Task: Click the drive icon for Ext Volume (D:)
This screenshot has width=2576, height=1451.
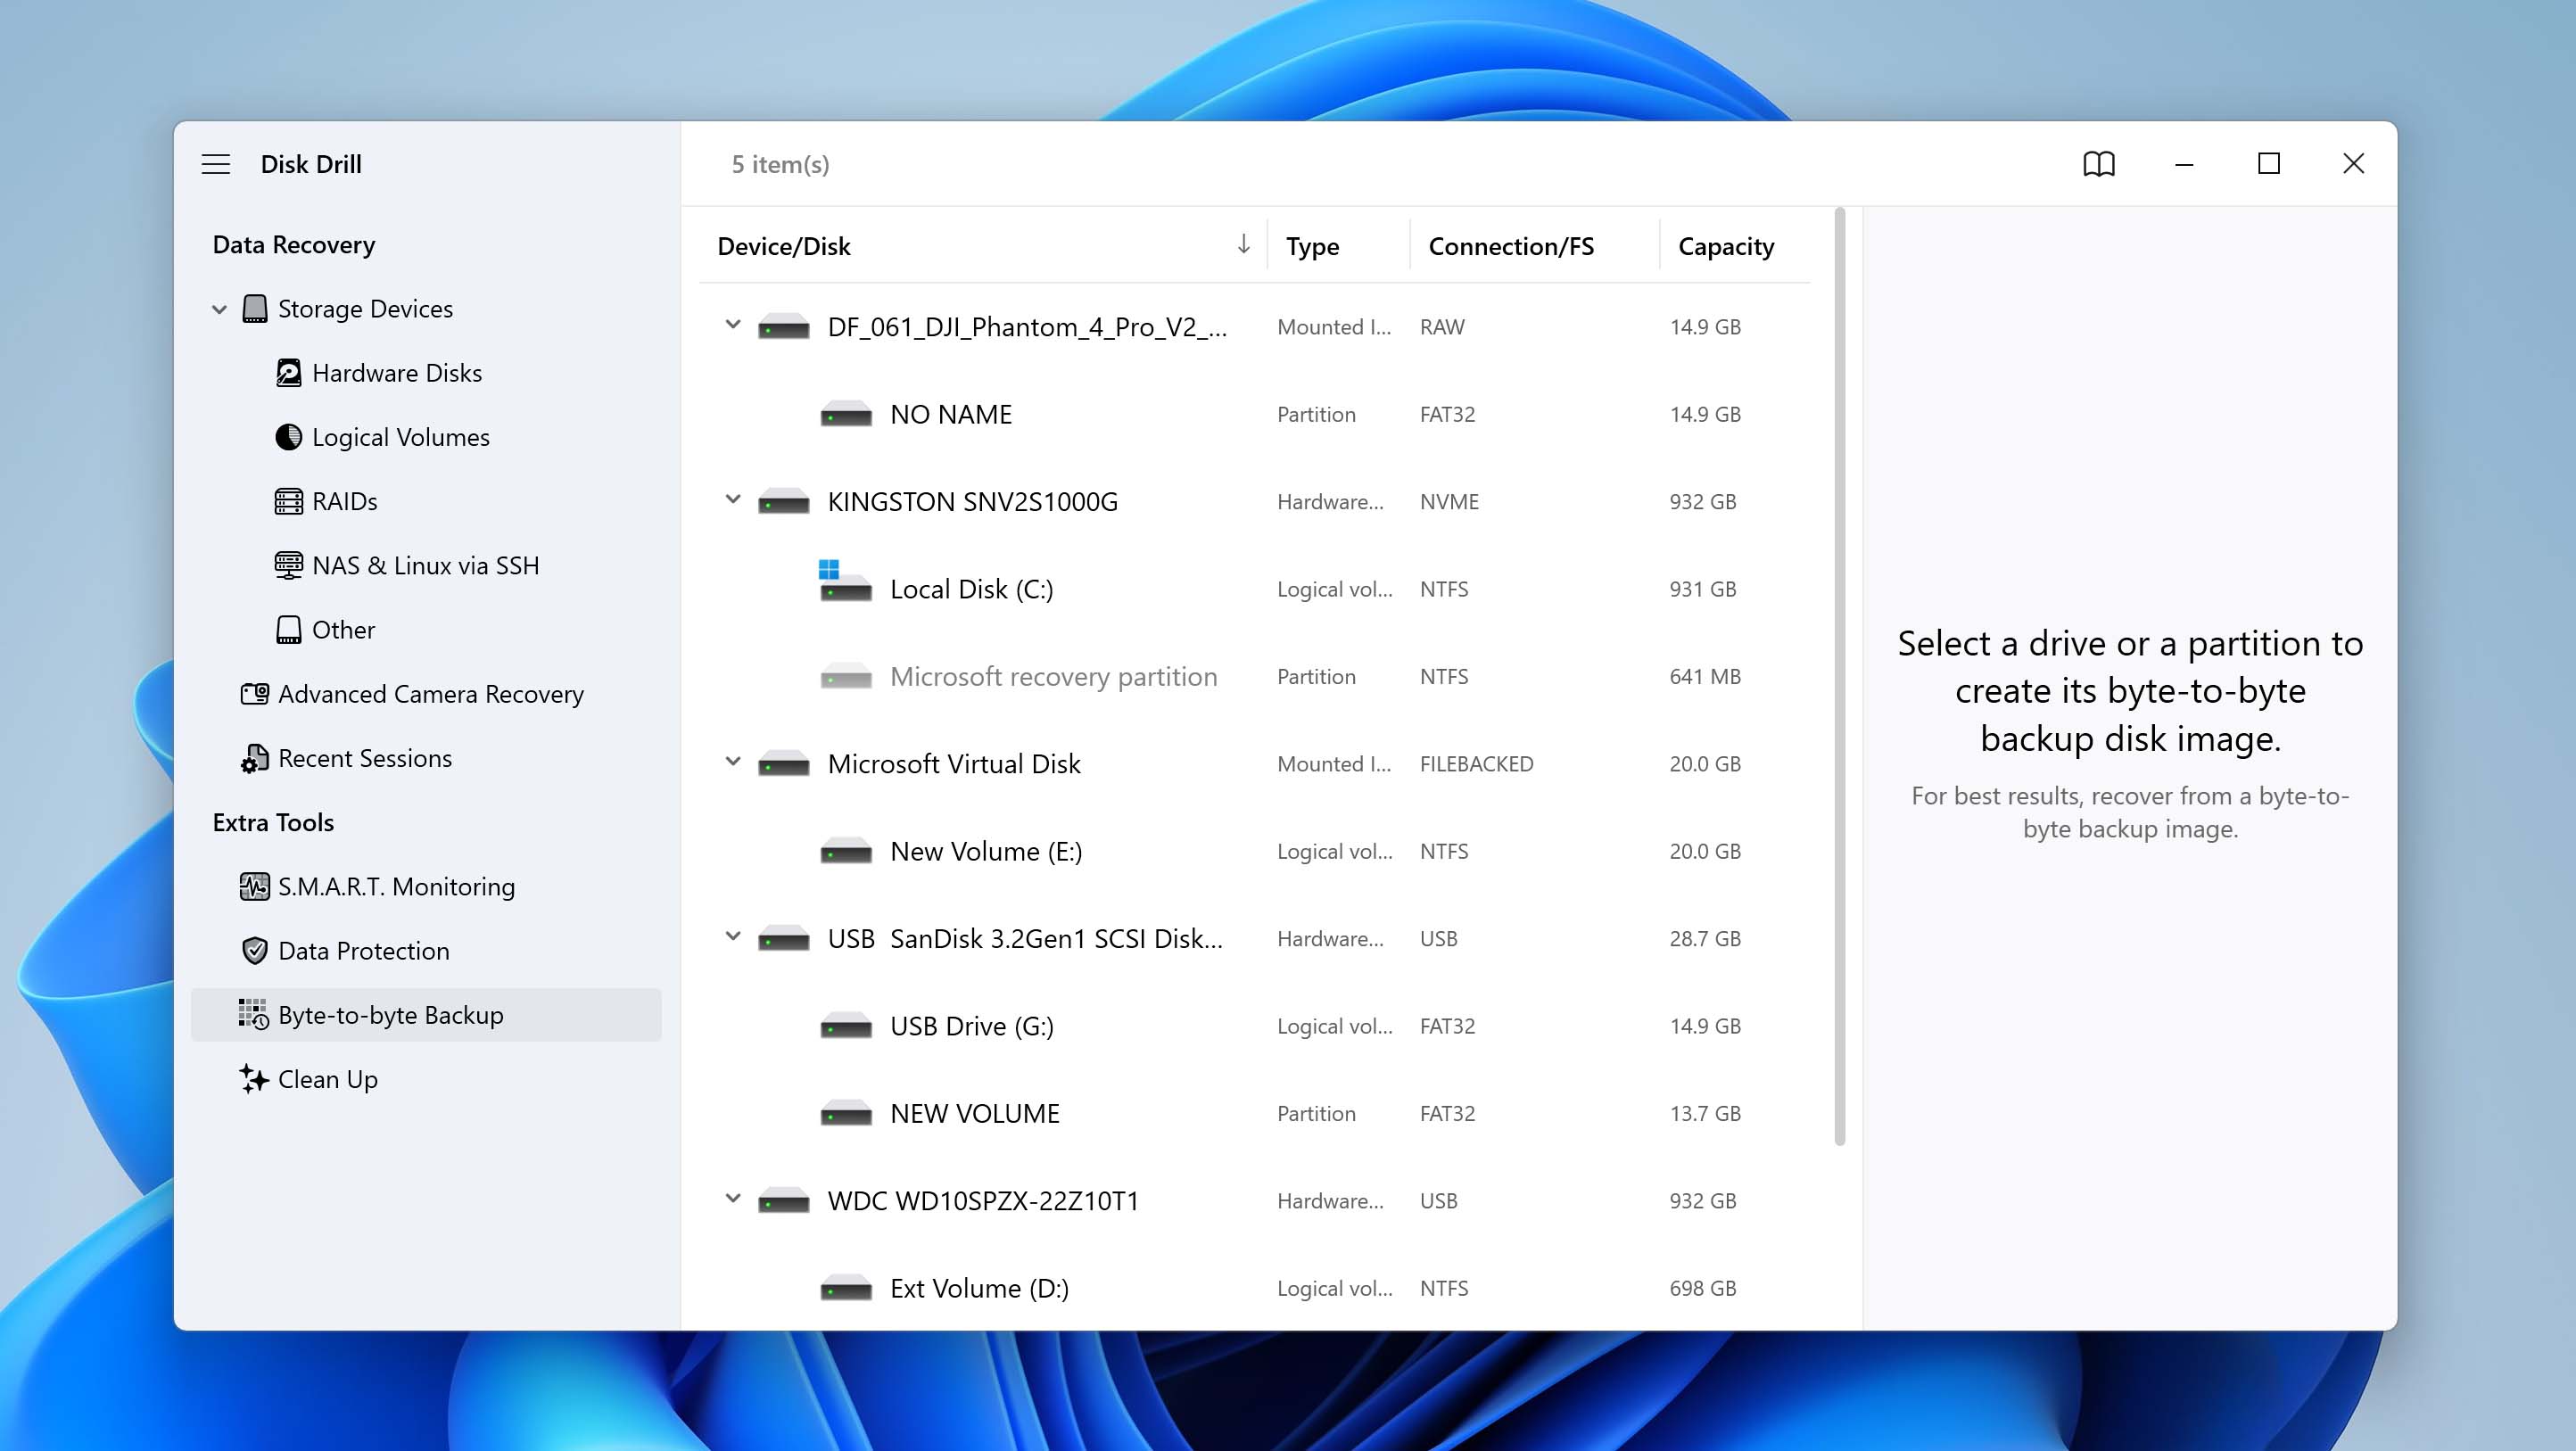Action: [846, 1289]
